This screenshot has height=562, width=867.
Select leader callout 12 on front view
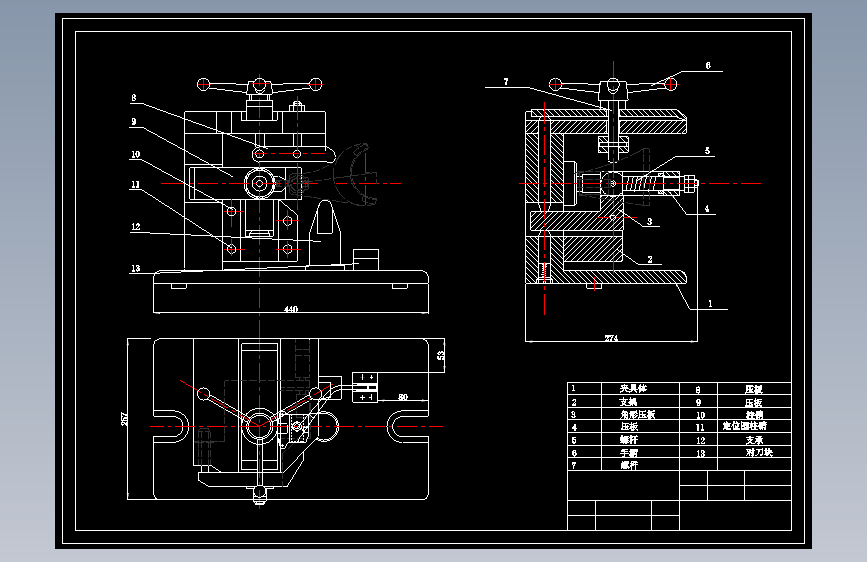136,227
